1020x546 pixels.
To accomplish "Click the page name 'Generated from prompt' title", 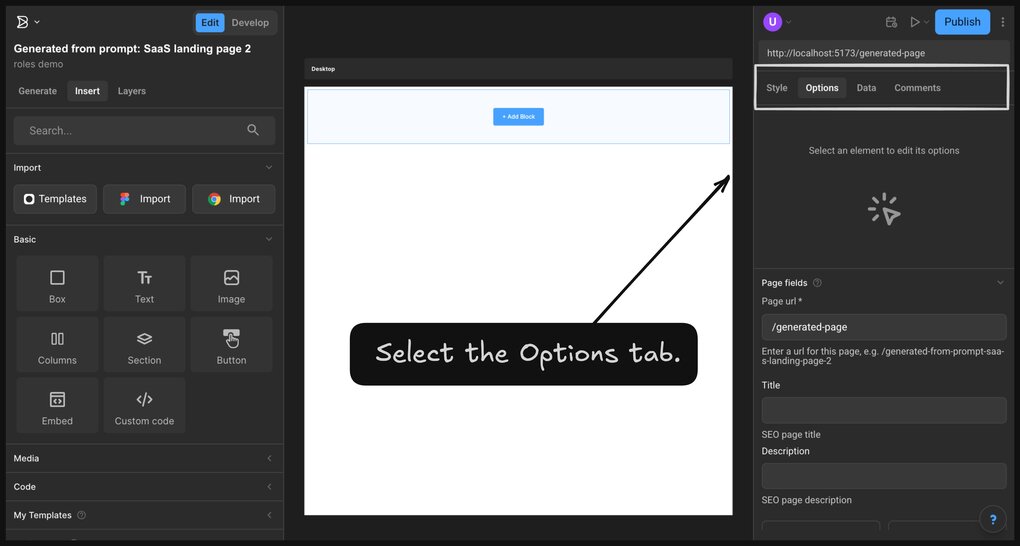I will 132,49.
